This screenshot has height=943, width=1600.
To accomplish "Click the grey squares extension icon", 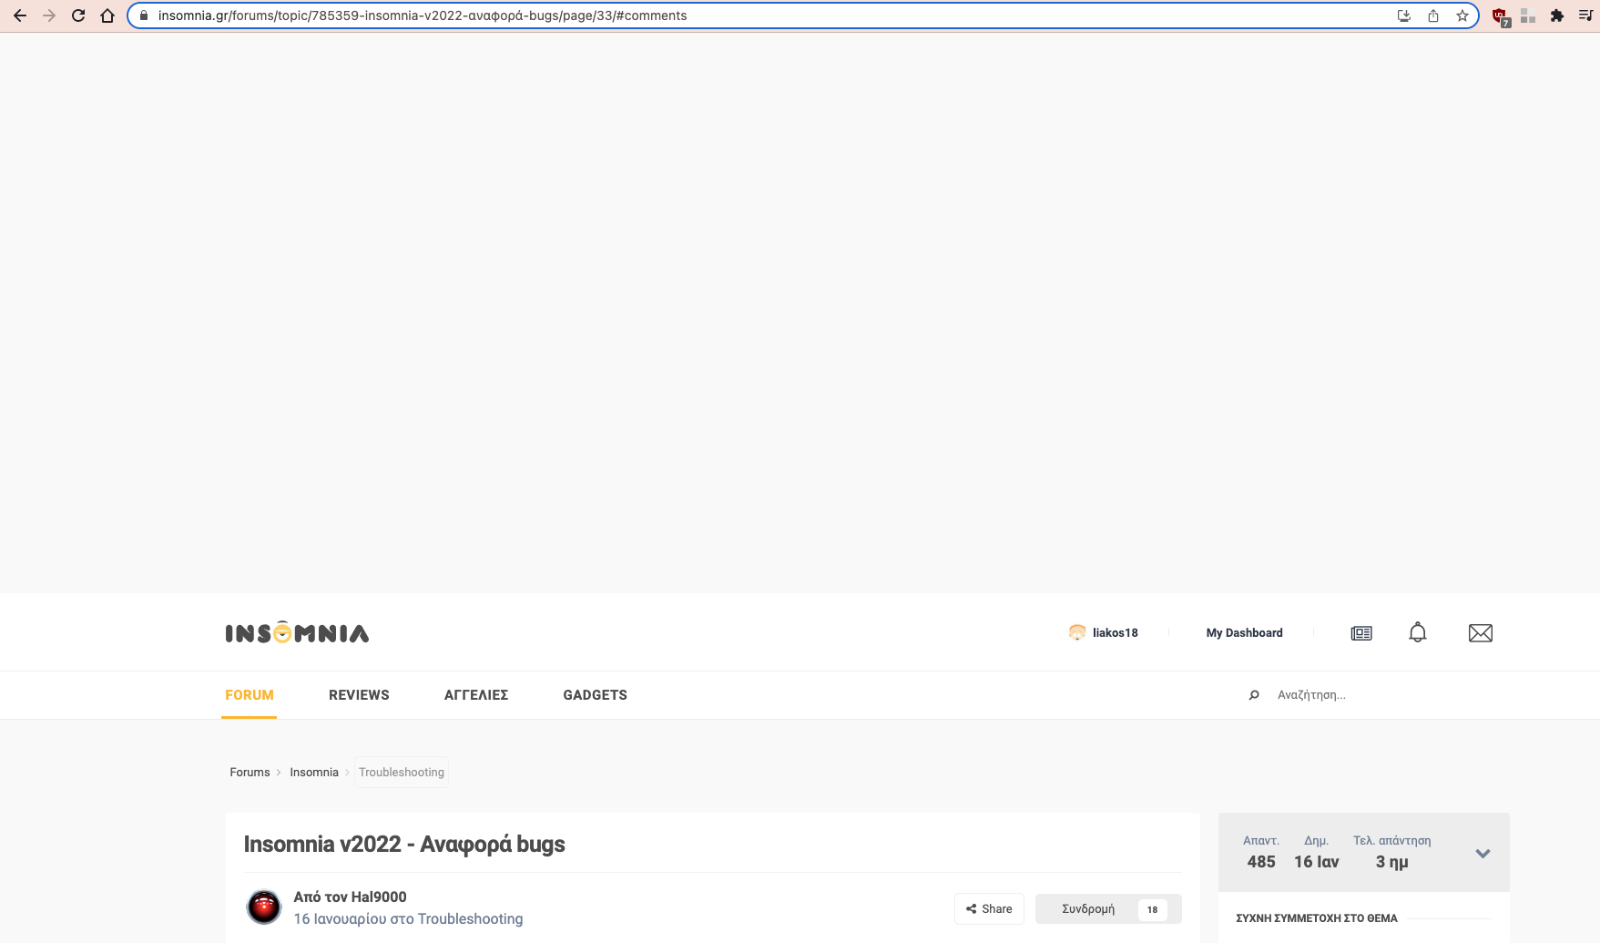I will point(1528,16).
